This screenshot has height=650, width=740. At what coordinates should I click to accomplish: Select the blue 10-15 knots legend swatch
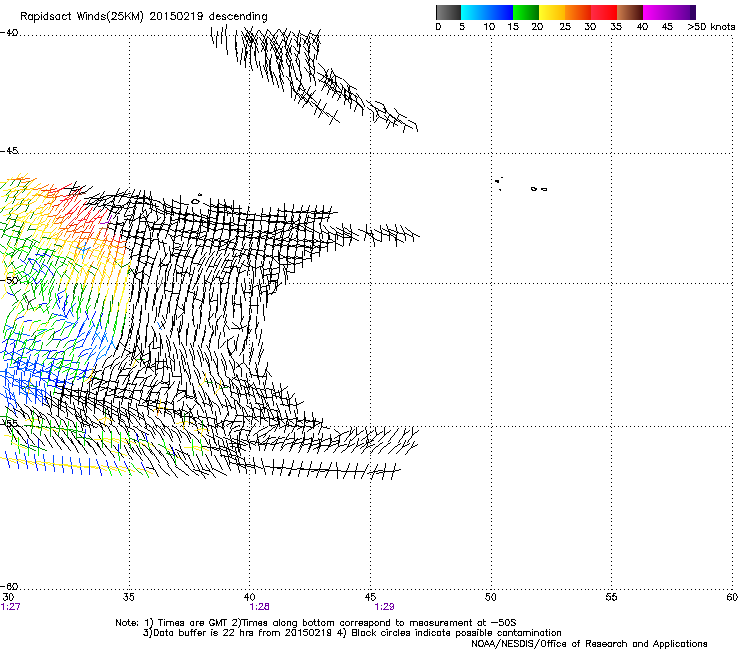tap(500, 12)
